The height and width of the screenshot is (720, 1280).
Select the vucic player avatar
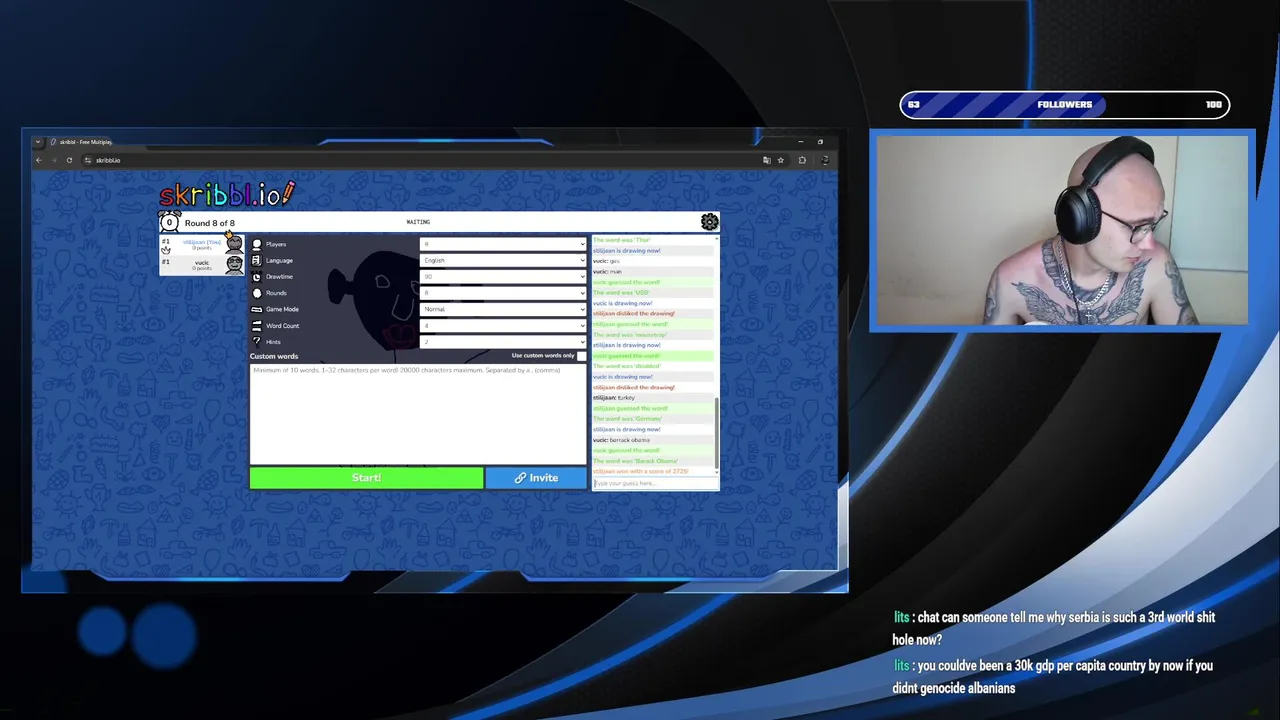point(234,264)
